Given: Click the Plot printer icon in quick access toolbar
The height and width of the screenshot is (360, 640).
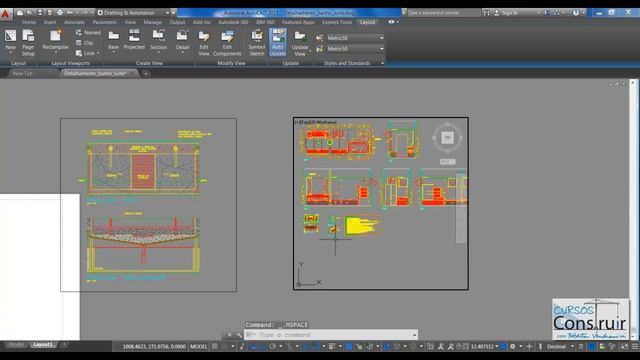Looking at the screenshot, I should [x=60, y=13].
